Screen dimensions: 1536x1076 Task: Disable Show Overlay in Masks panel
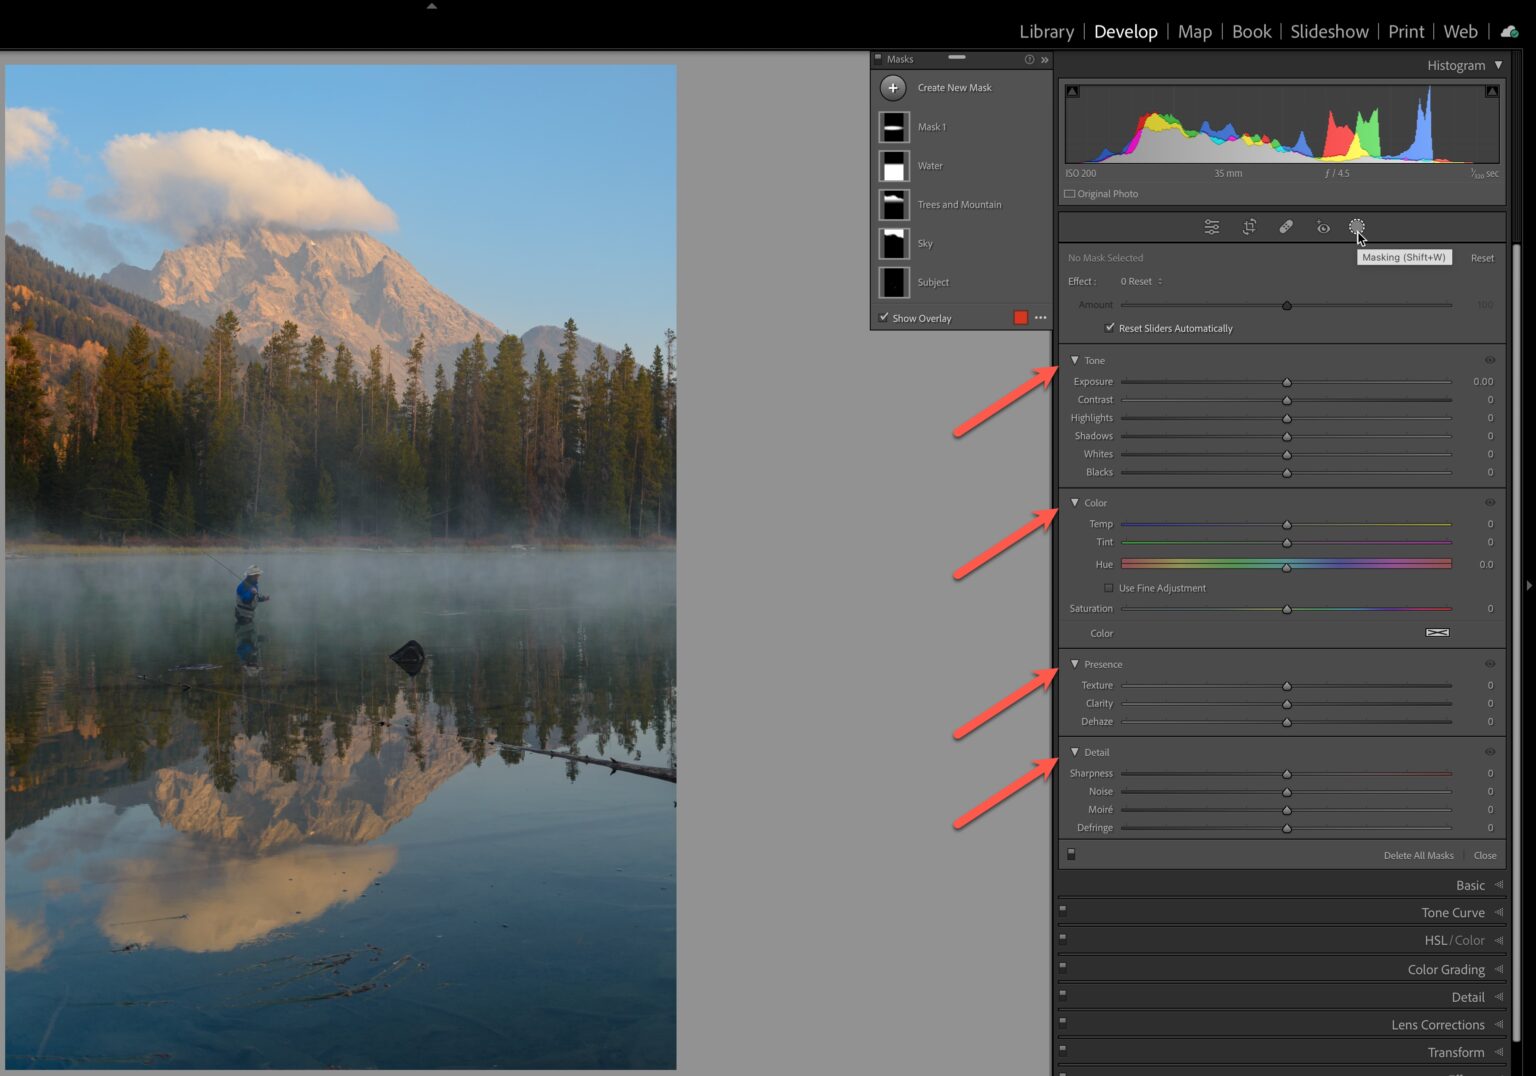pyautogui.click(x=883, y=317)
